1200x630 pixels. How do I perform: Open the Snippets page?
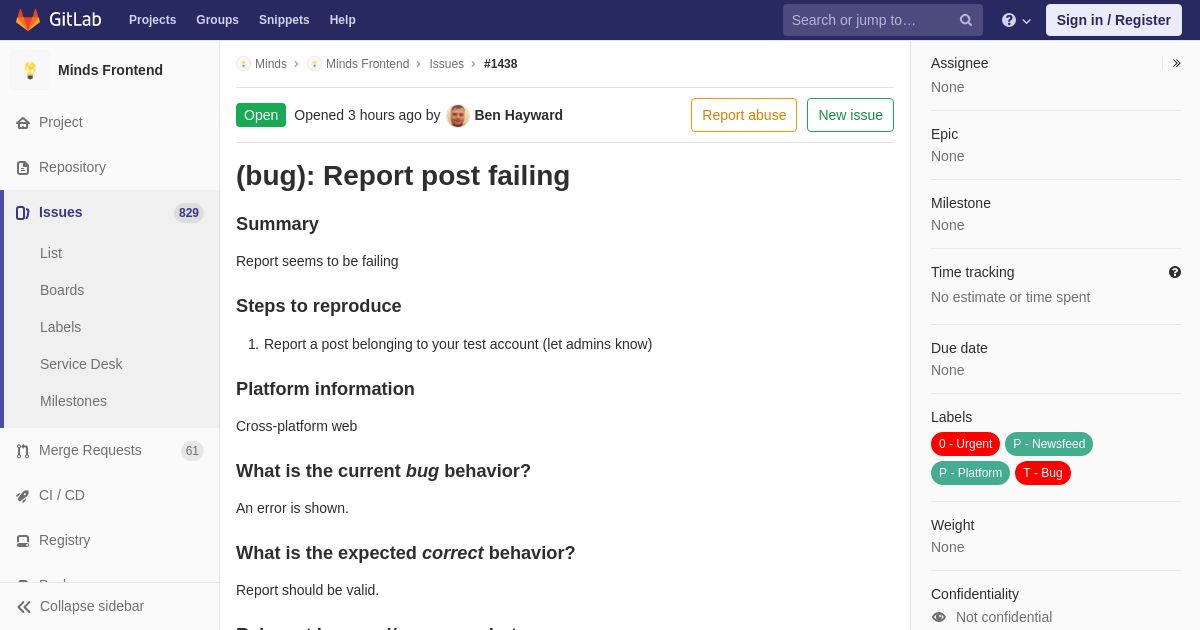tap(284, 20)
